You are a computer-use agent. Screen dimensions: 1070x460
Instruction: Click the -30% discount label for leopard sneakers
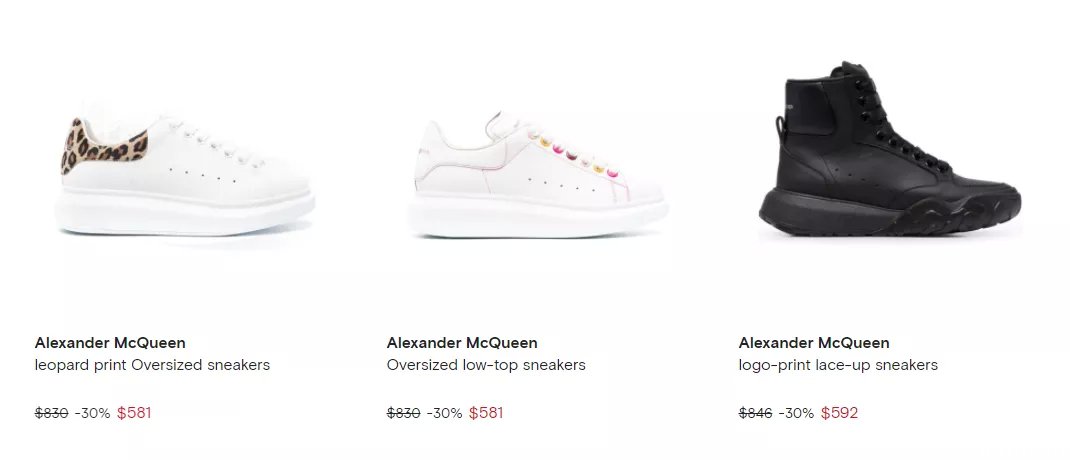92,413
